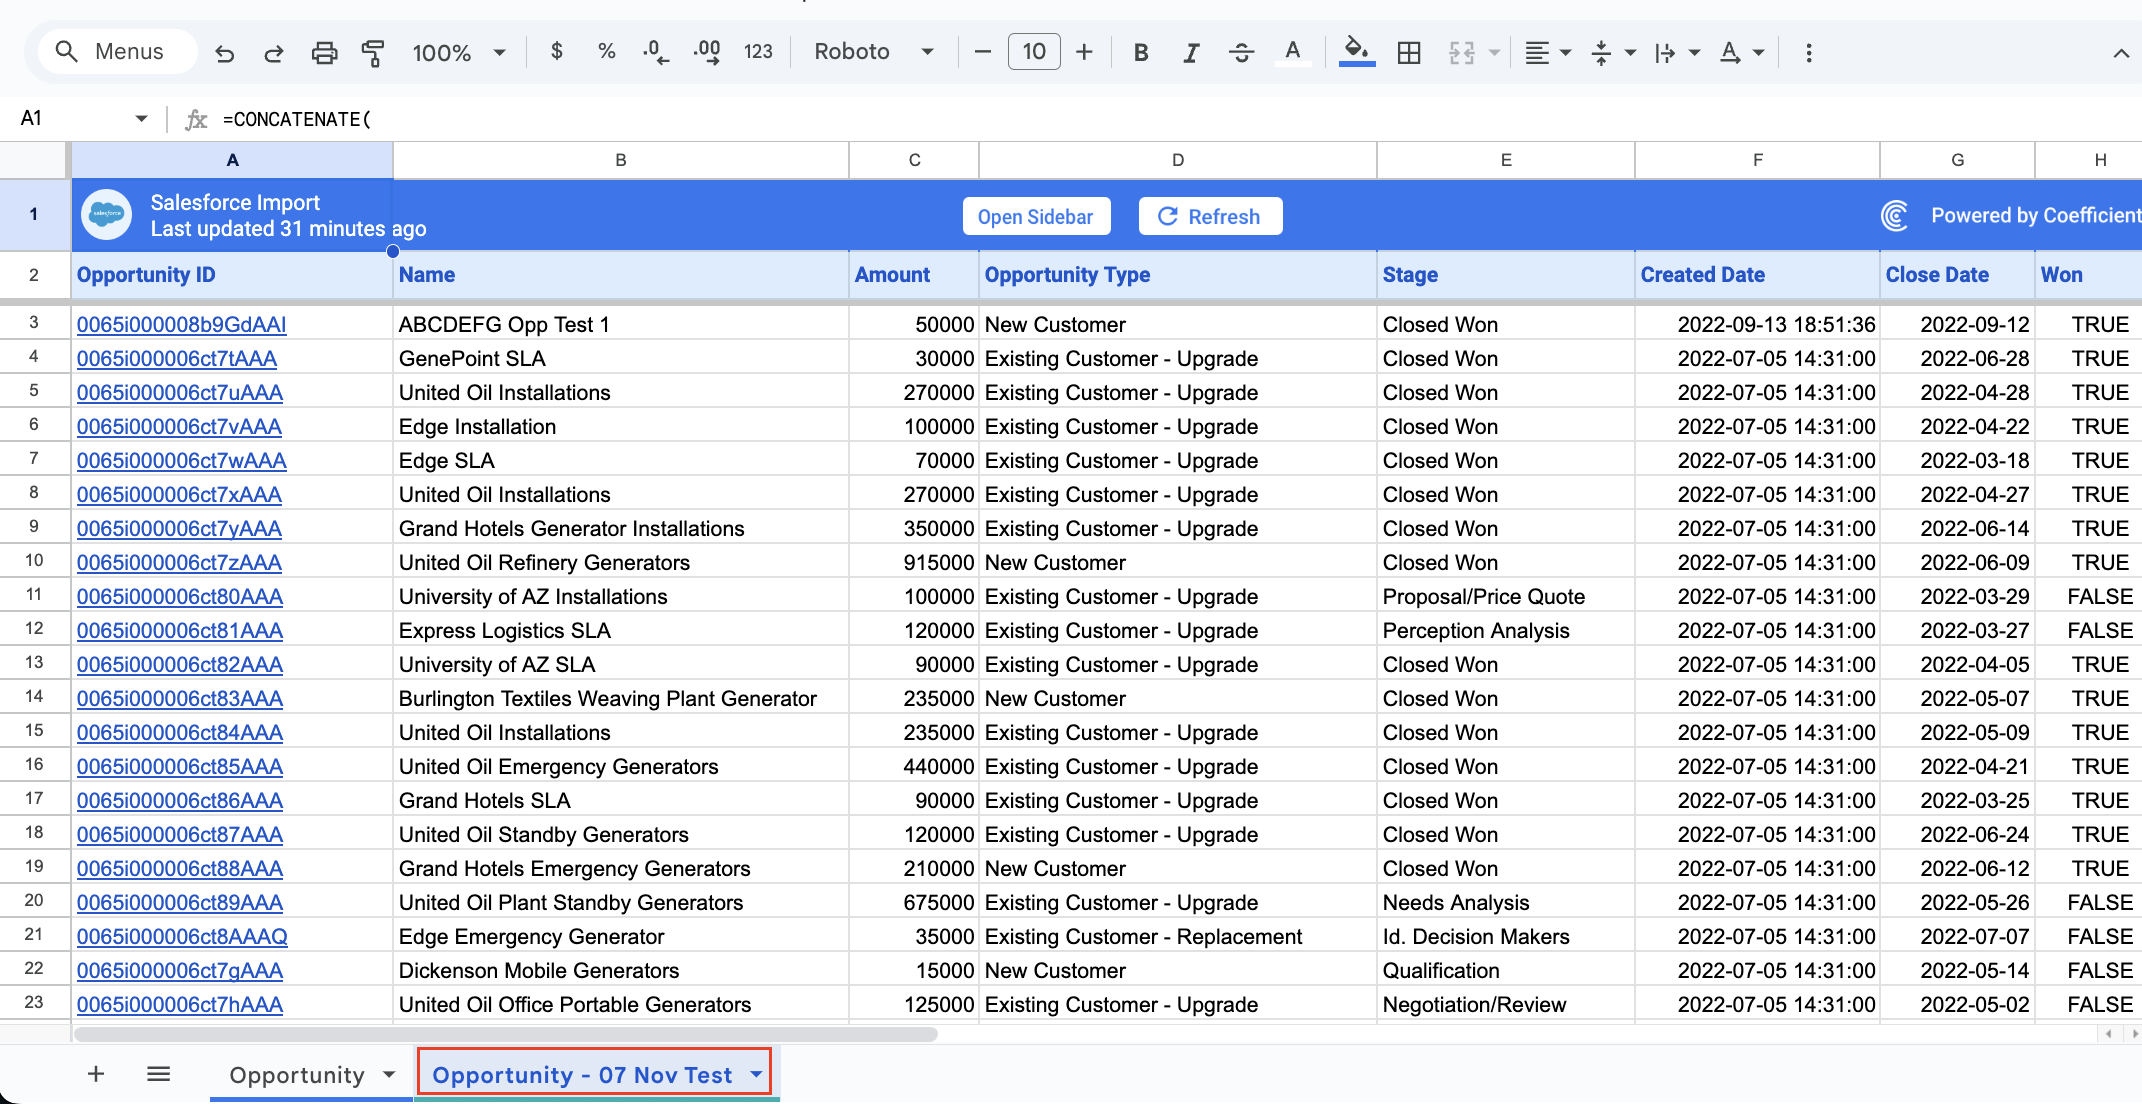Expand the Name box cell dropdown
The image size is (2142, 1104).
click(141, 119)
